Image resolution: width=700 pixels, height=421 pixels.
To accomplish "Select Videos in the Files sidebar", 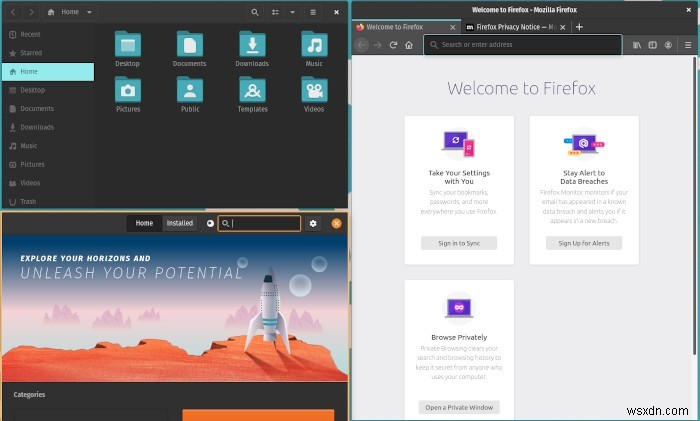I will [48, 183].
